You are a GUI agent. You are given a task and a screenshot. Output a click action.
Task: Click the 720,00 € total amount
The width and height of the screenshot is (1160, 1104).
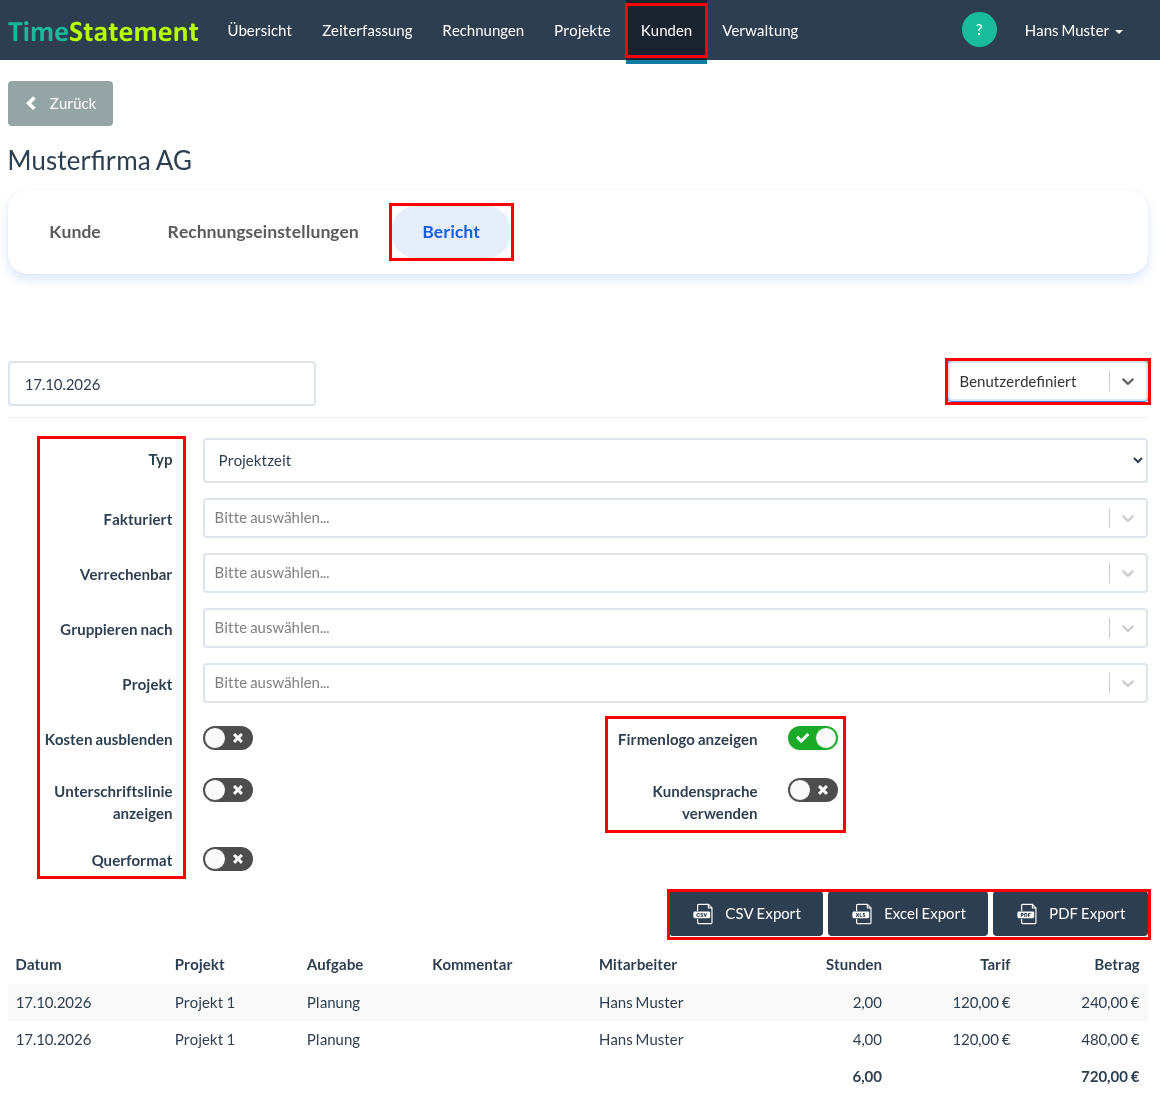click(1110, 1077)
